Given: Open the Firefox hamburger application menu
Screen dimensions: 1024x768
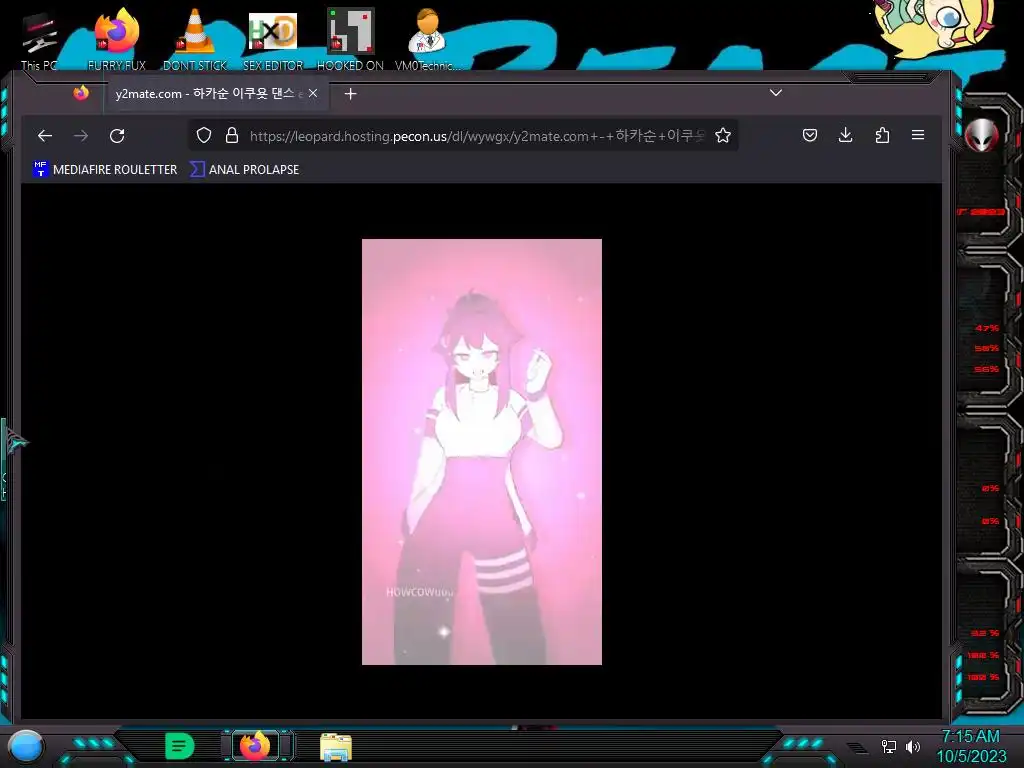Looking at the screenshot, I should [x=918, y=135].
